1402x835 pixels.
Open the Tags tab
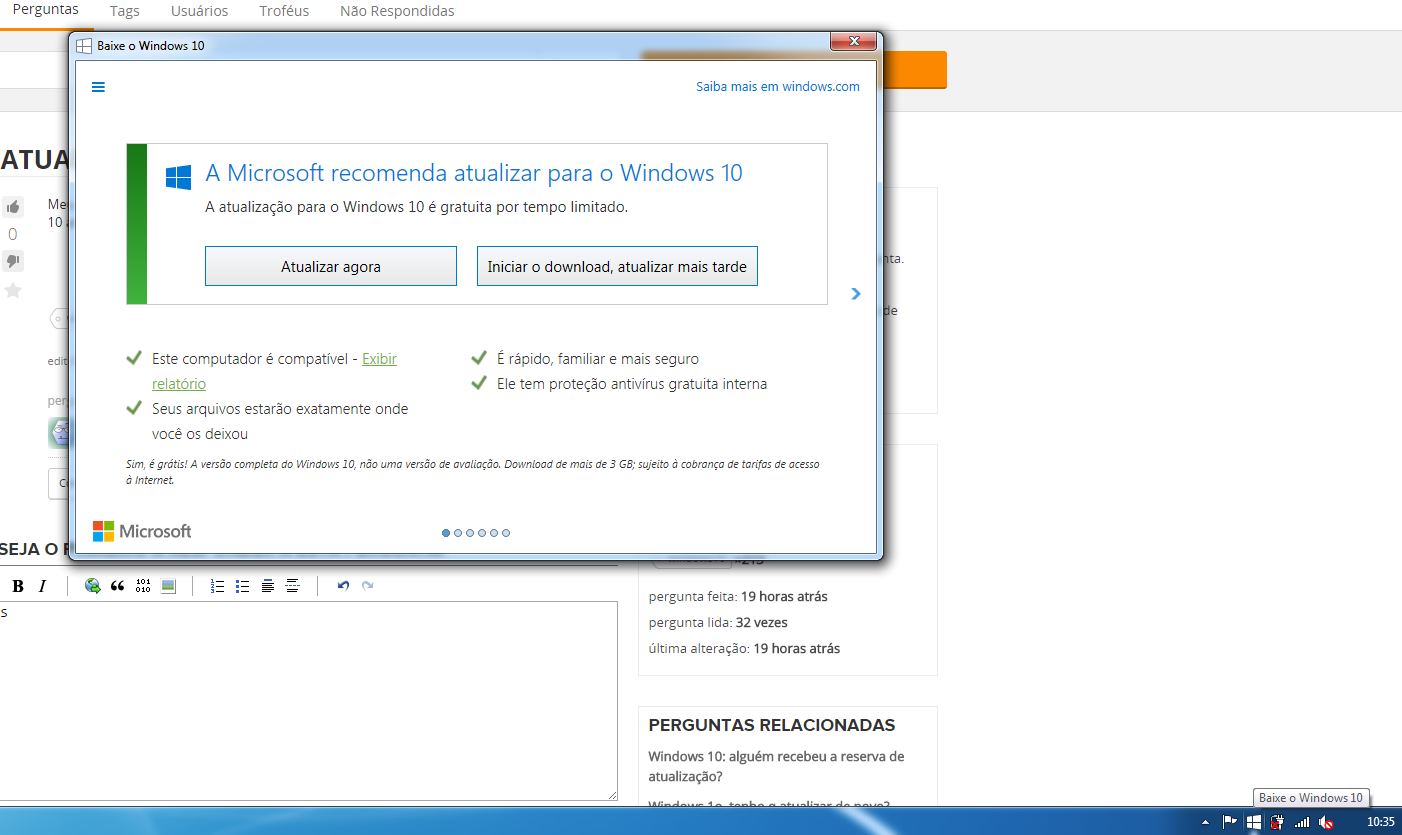click(x=125, y=11)
